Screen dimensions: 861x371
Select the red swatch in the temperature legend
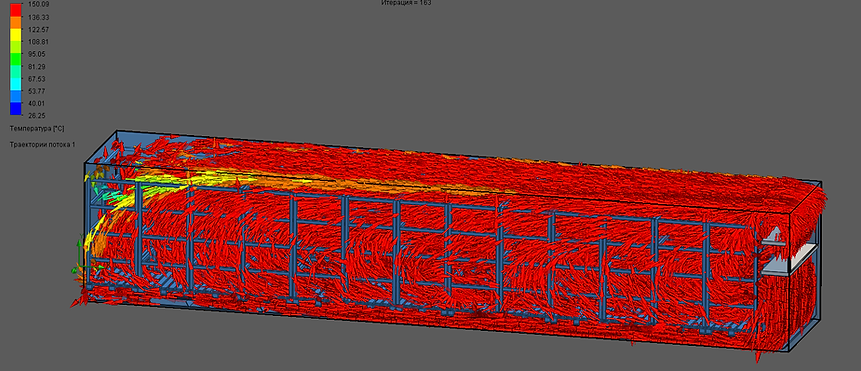pos(16,9)
